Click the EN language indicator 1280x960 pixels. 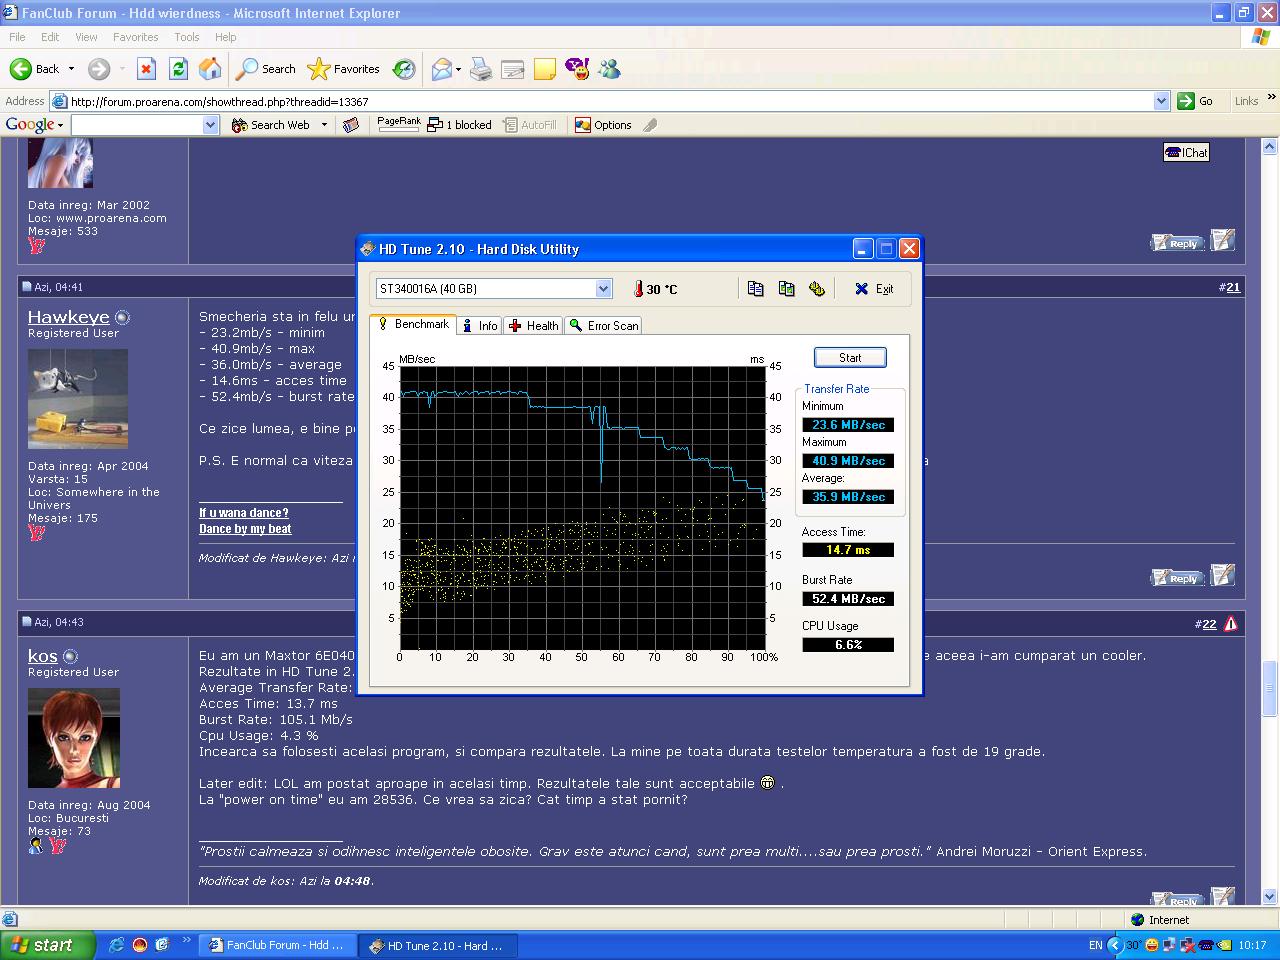1096,945
